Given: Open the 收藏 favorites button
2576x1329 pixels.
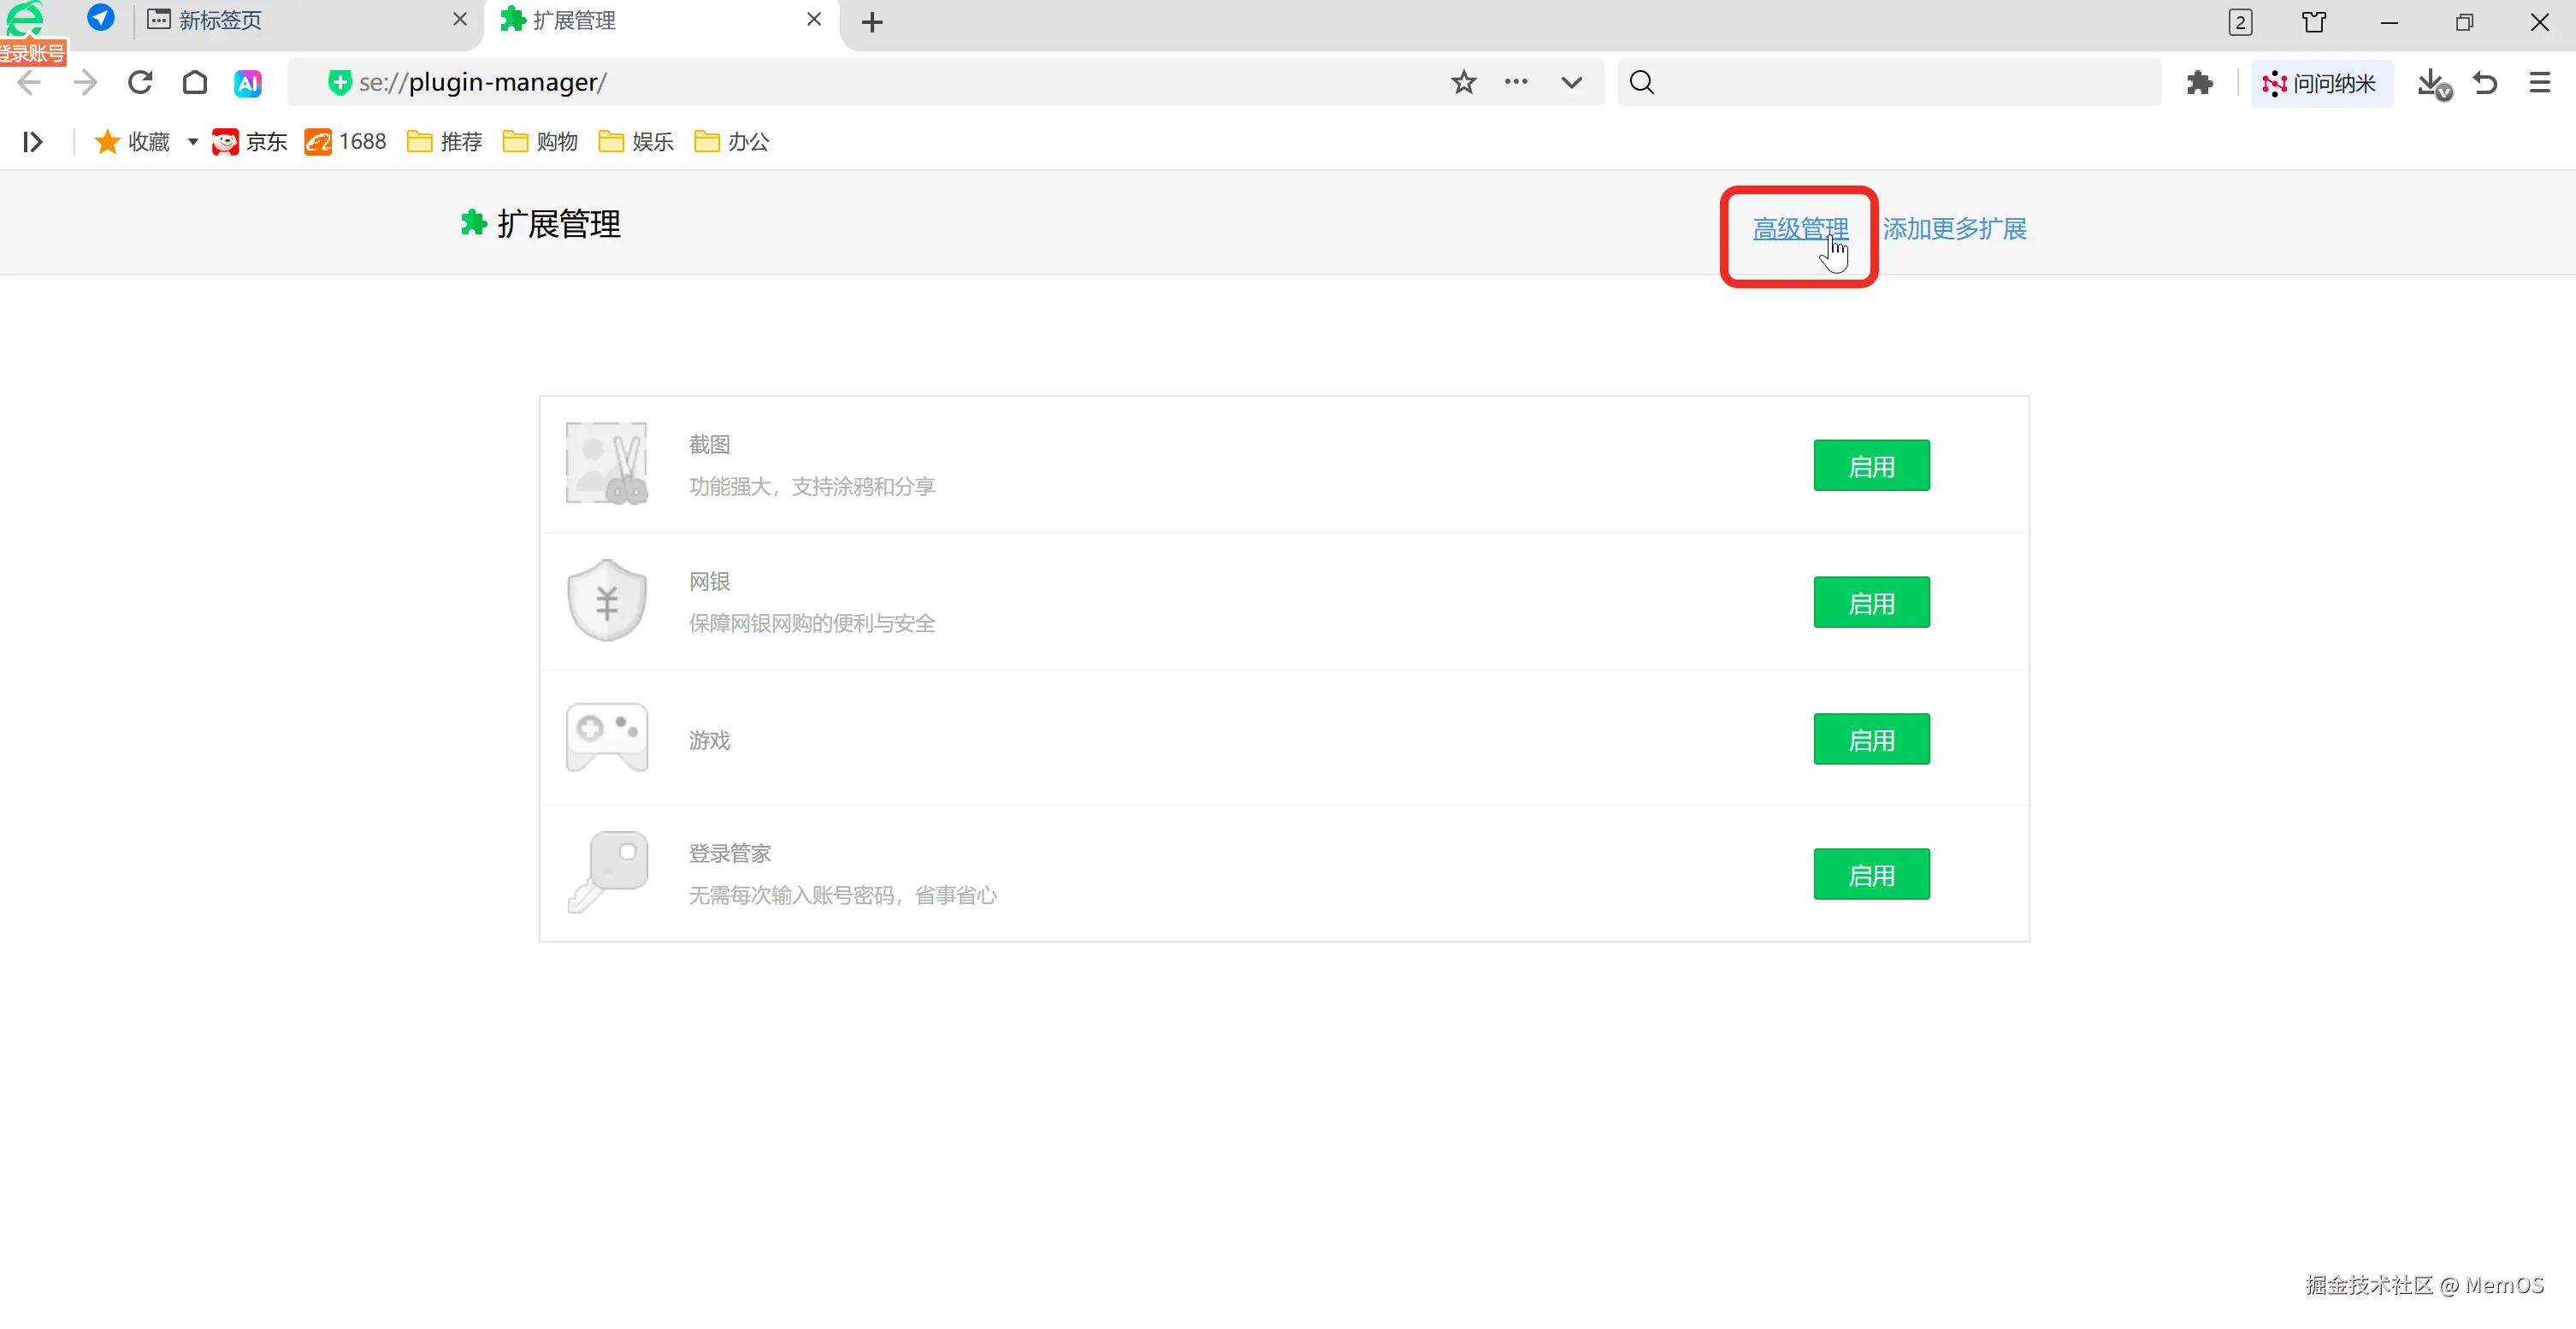Looking at the screenshot, I should pos(133,142).
